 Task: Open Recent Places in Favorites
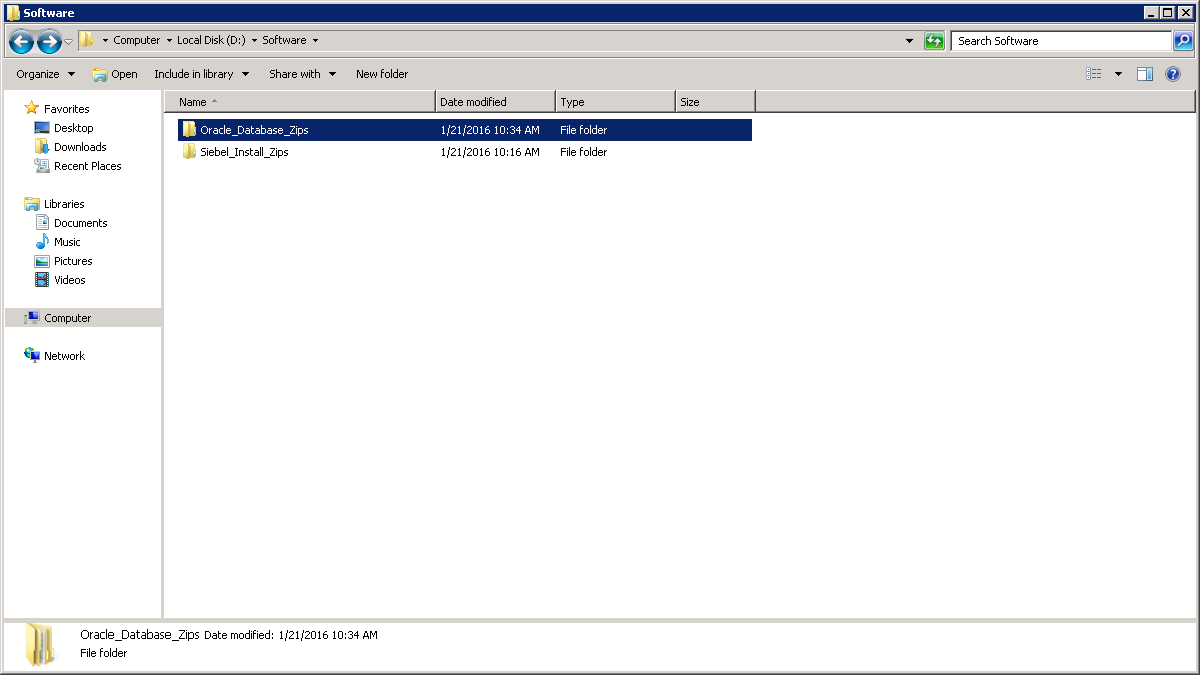click(x=87, y=166)
